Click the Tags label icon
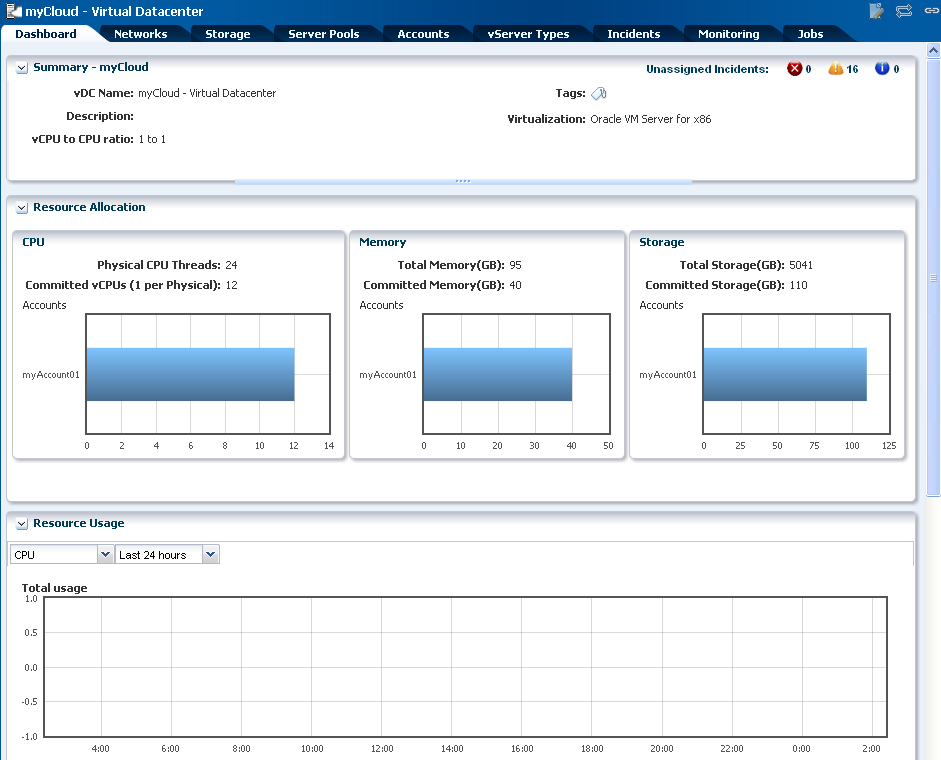Image resolution: width=941 pixels, height=760 pixels. coord(599,93)
